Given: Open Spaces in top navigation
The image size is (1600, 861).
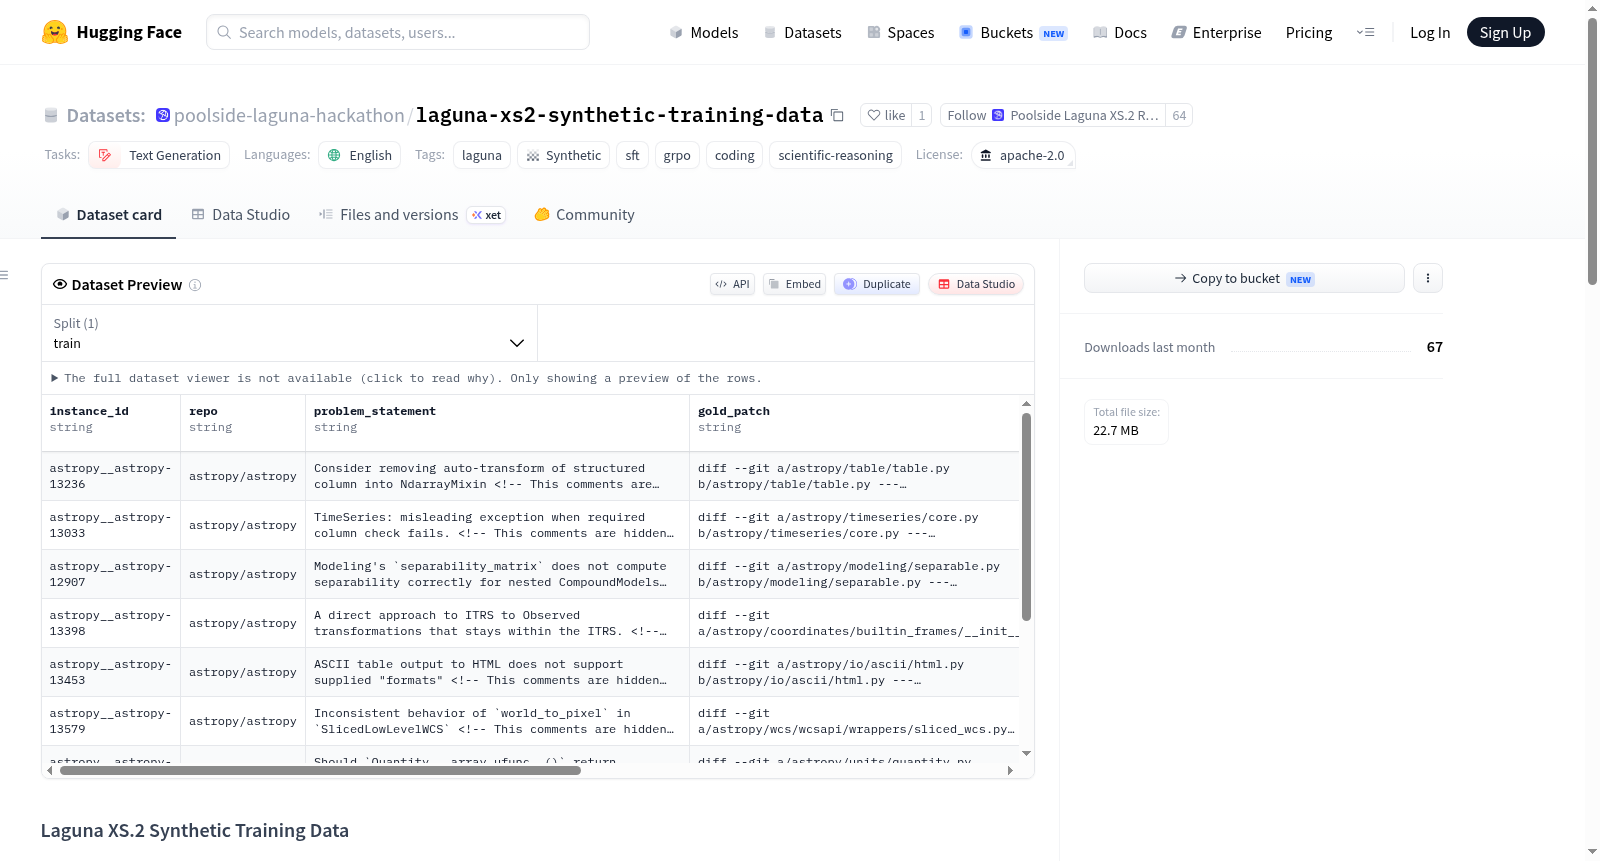Looking at the screenshot, I should [900, 32].
